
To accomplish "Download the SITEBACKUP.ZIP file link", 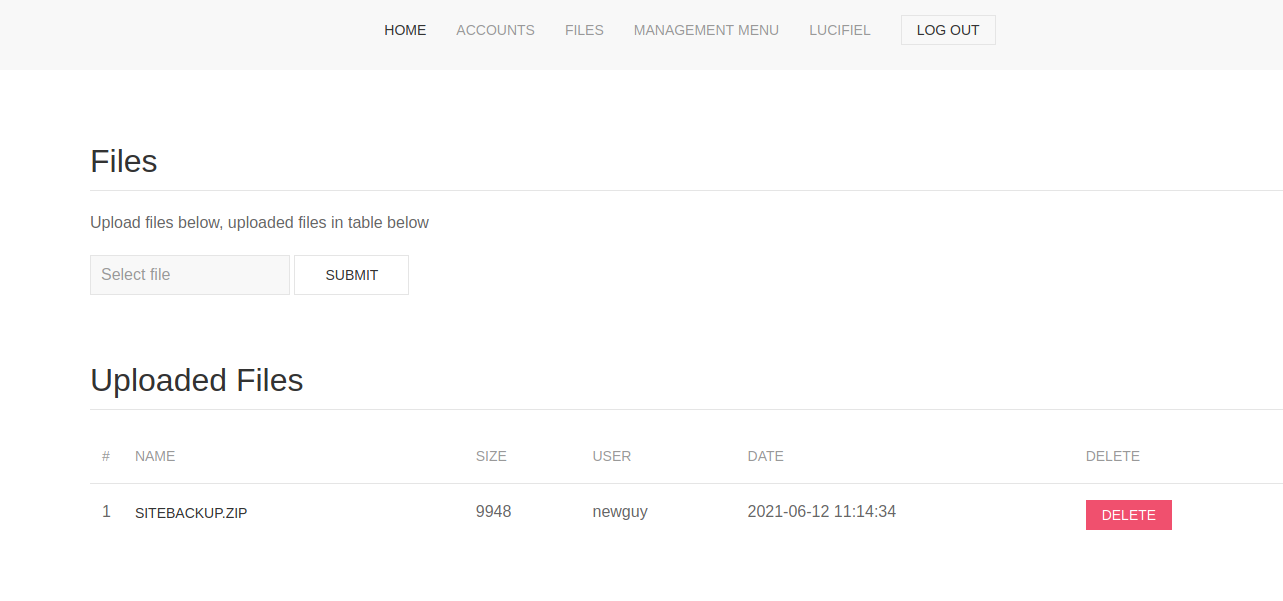I will pos(191,513).
